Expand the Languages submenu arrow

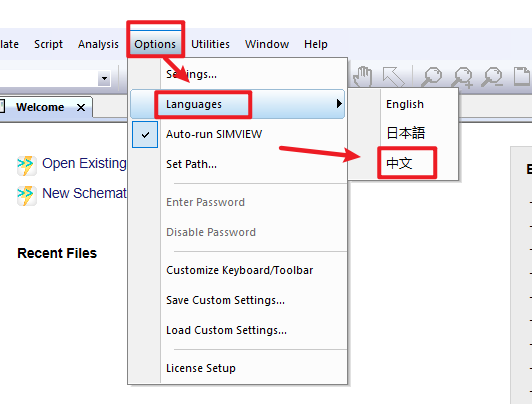coord(339,104)
